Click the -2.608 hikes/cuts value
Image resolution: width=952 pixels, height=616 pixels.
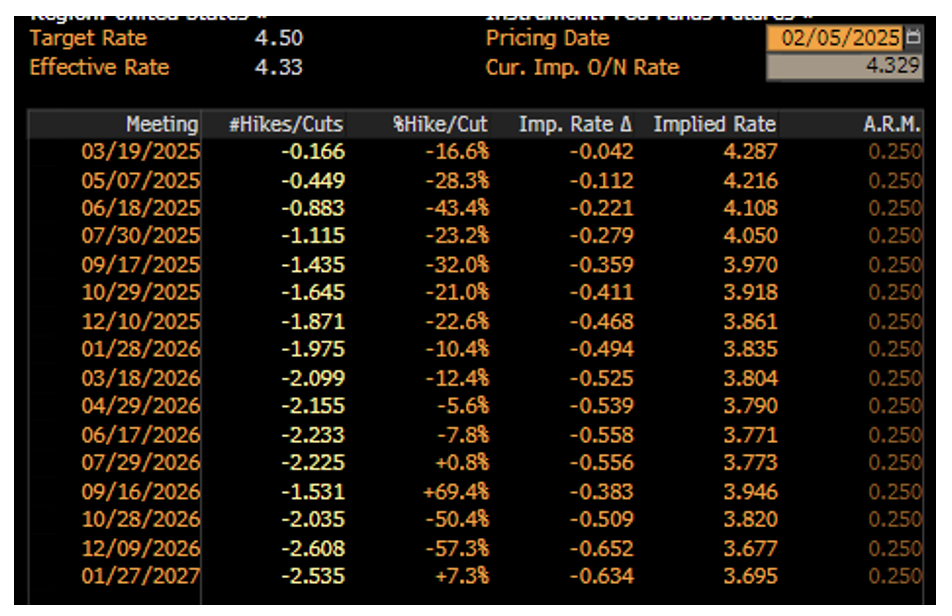pyautogui.click(x=314, y=549)
